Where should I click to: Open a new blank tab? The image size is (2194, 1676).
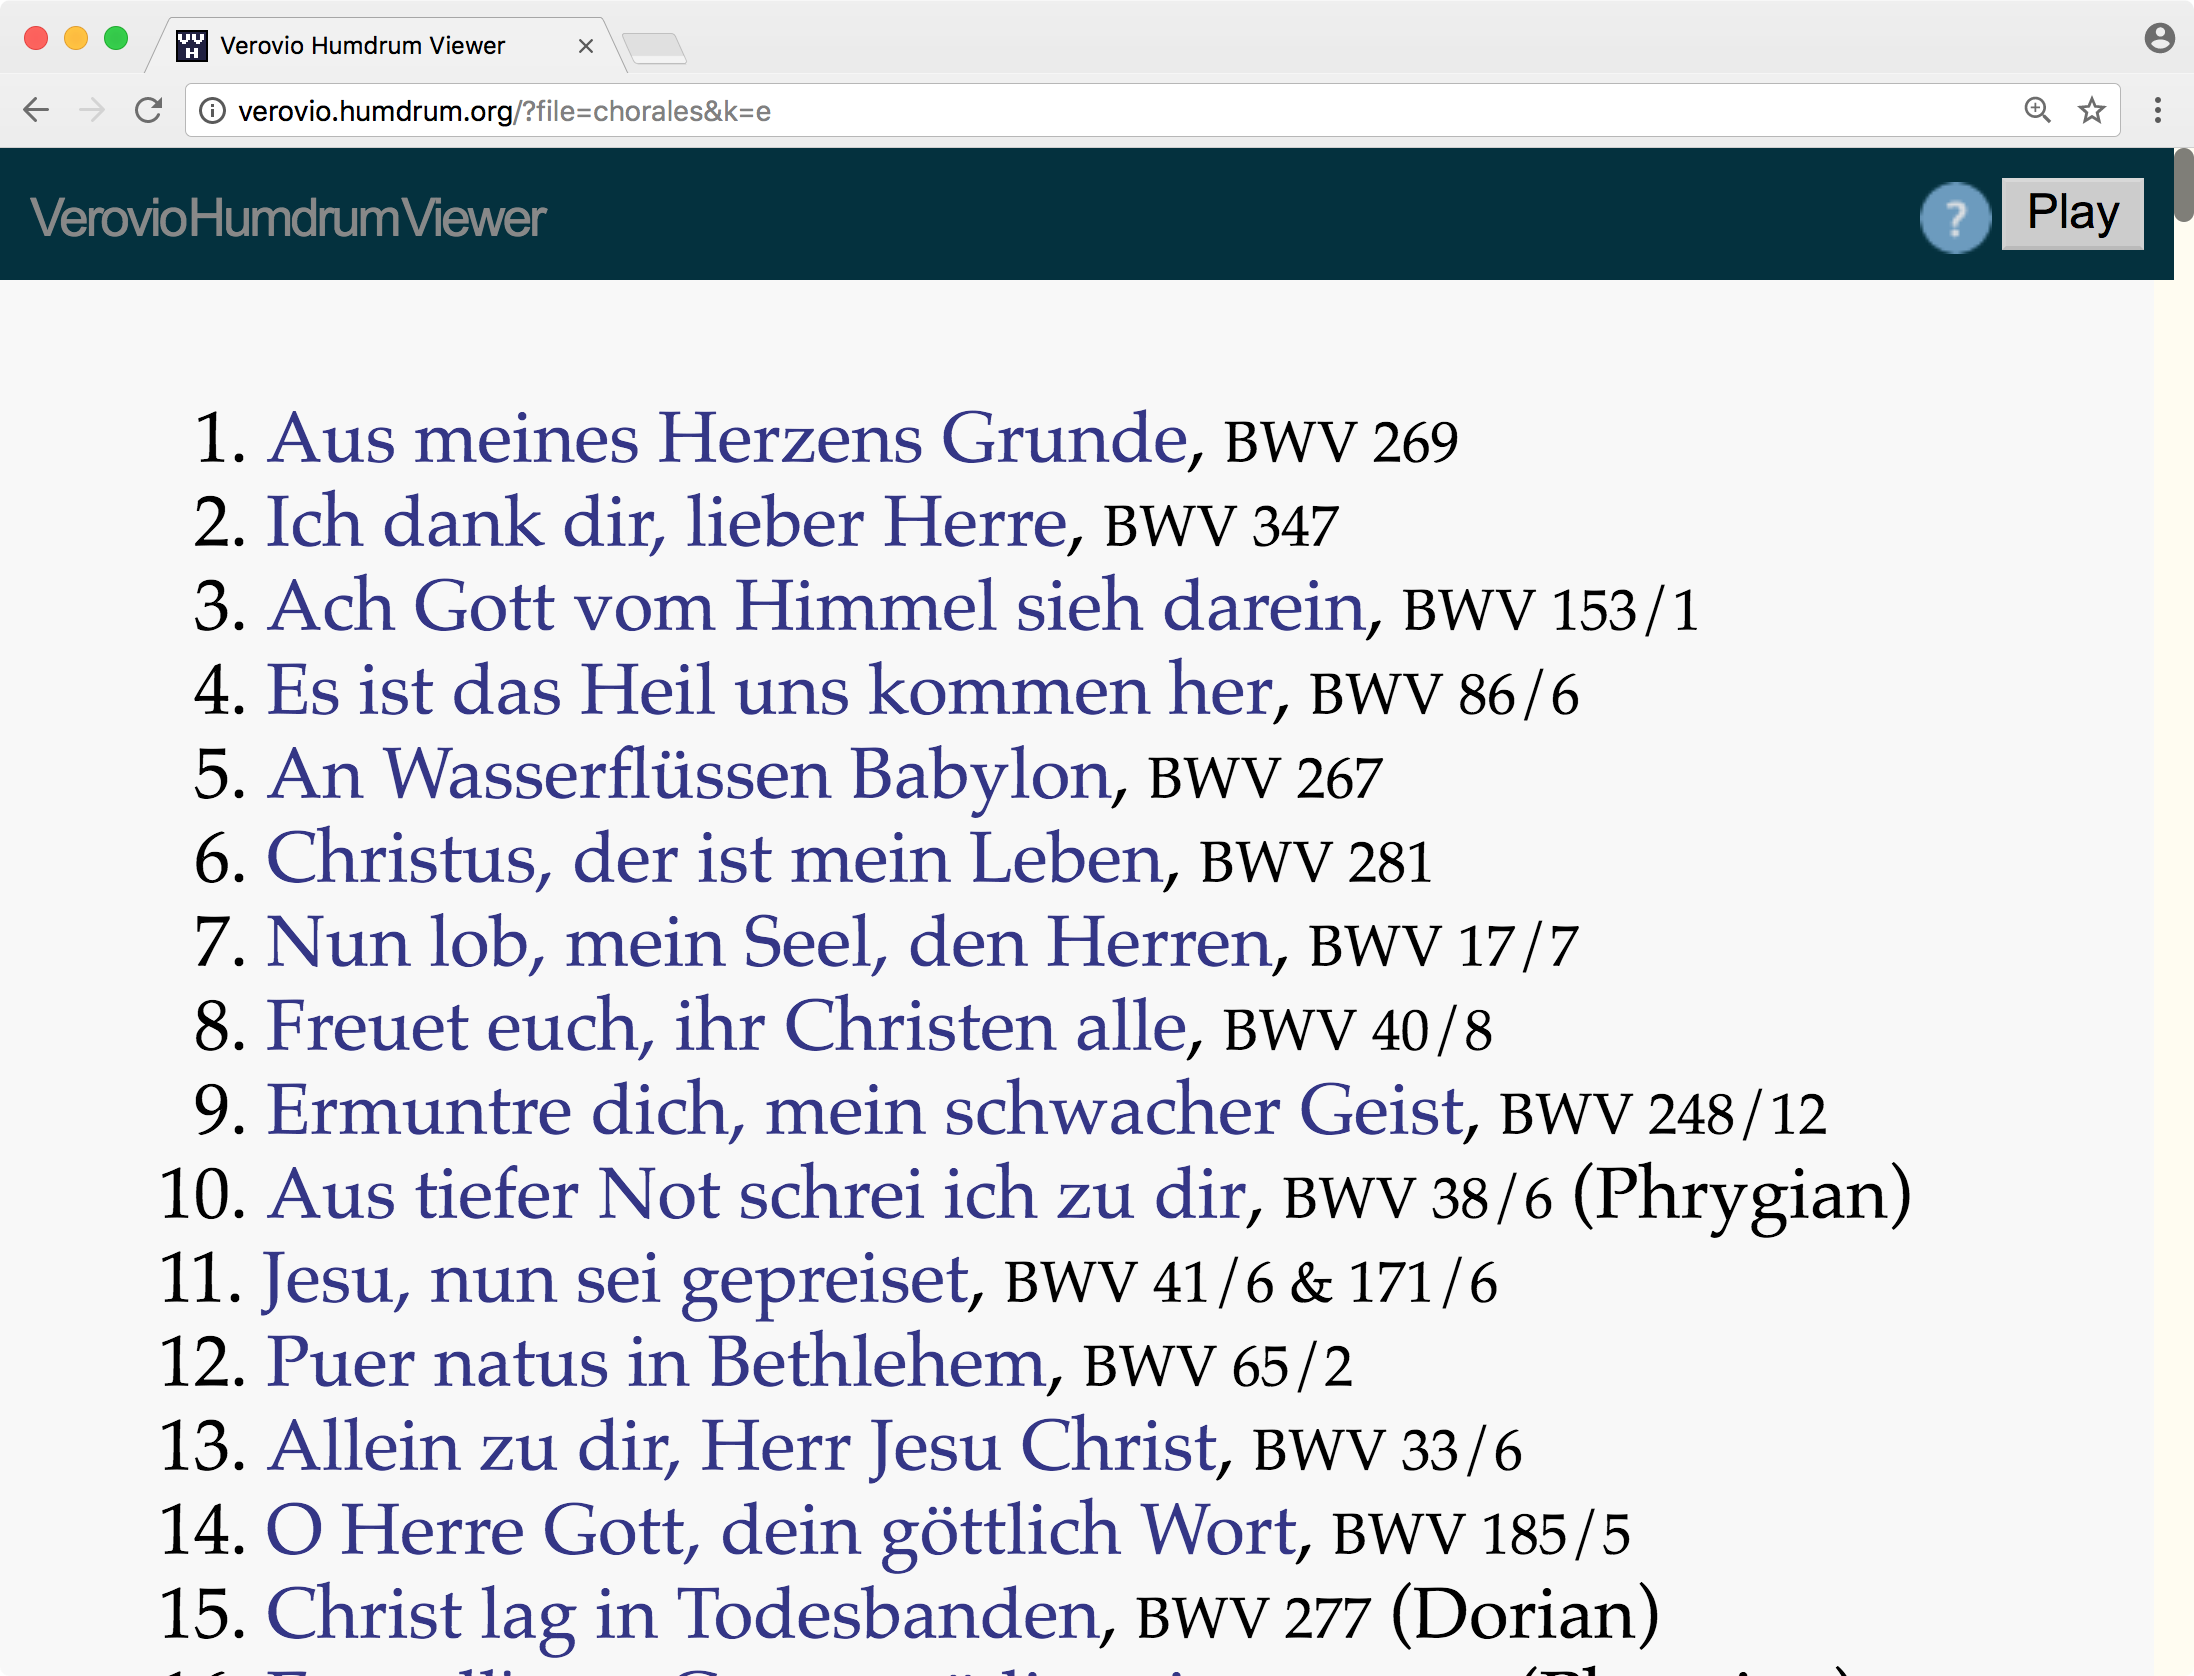click(x=654, y=47)
